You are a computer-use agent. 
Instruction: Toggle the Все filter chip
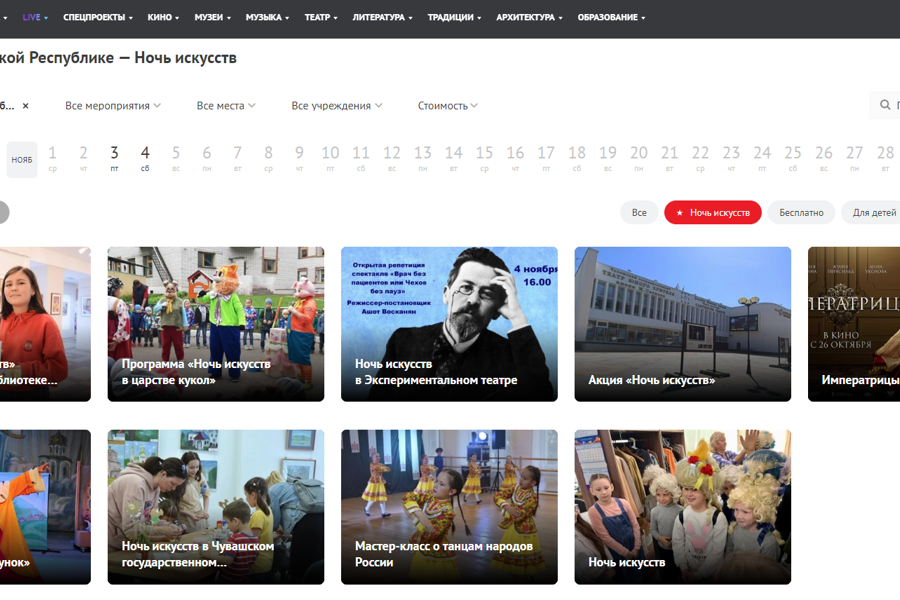point(639,212)
